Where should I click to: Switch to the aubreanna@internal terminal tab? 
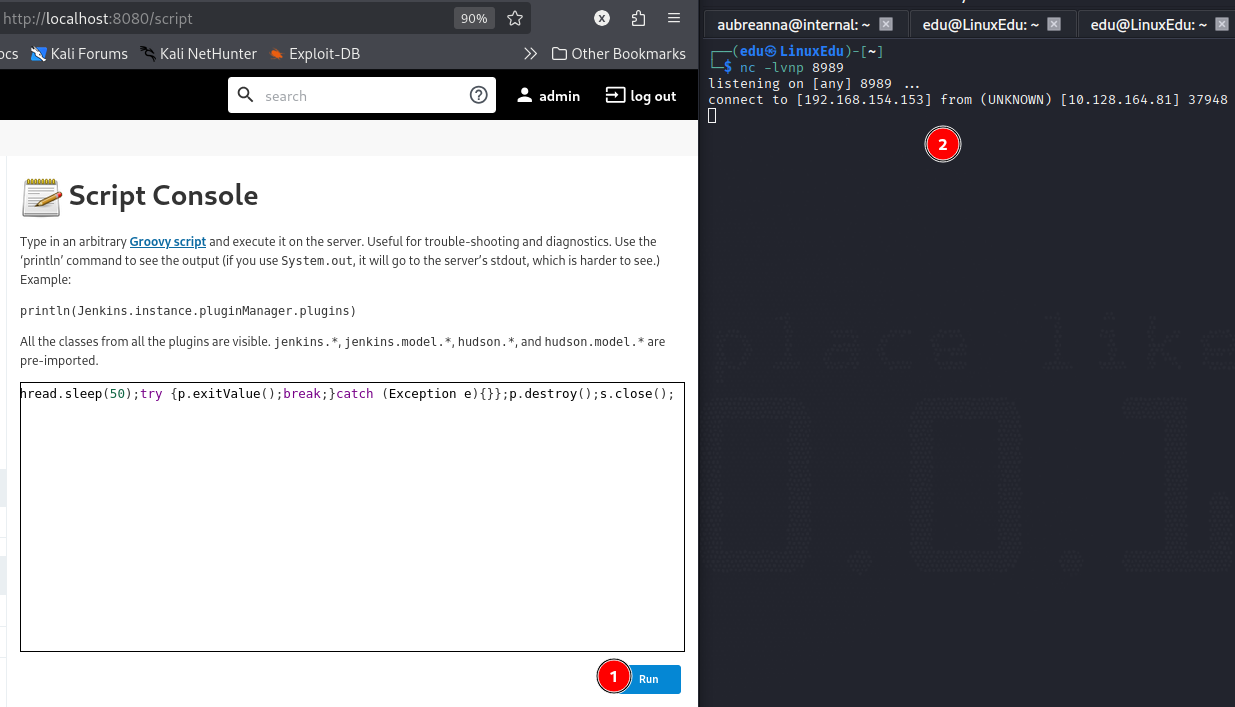click(795, 25)
